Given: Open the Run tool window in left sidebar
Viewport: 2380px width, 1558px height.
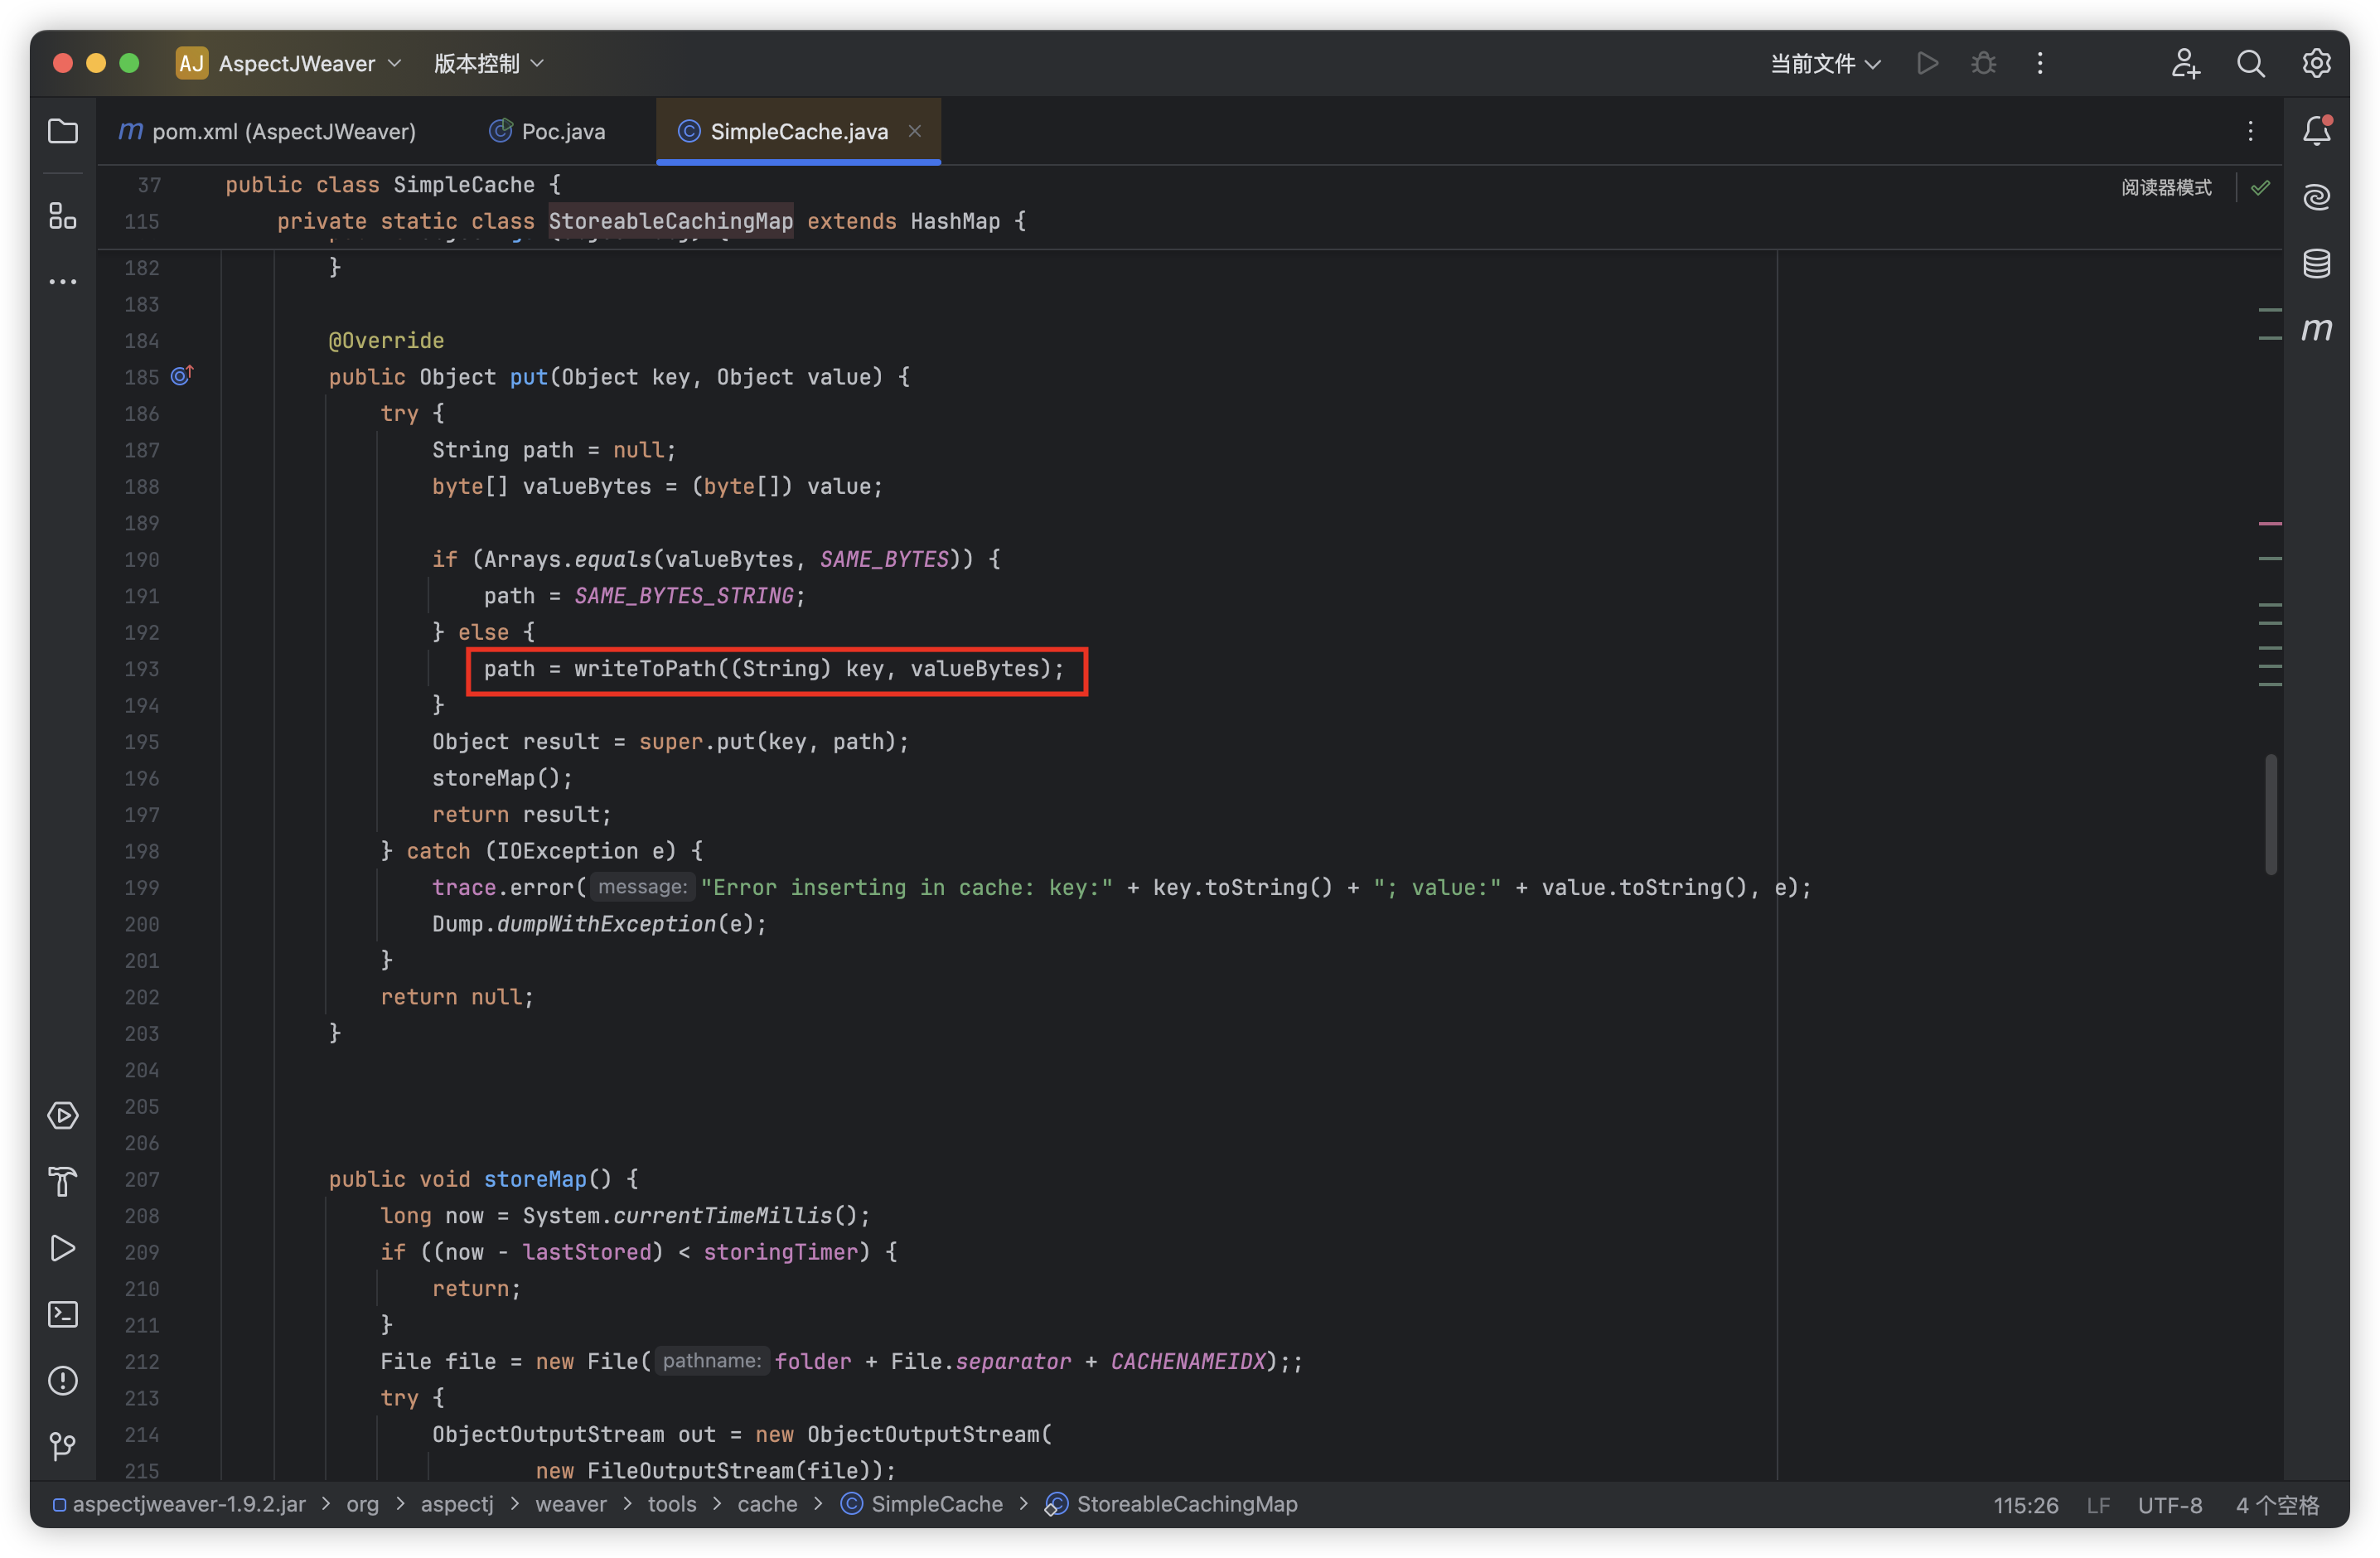Looking at the screenshot, I should pyautogui.click(x=63, y=1248).
